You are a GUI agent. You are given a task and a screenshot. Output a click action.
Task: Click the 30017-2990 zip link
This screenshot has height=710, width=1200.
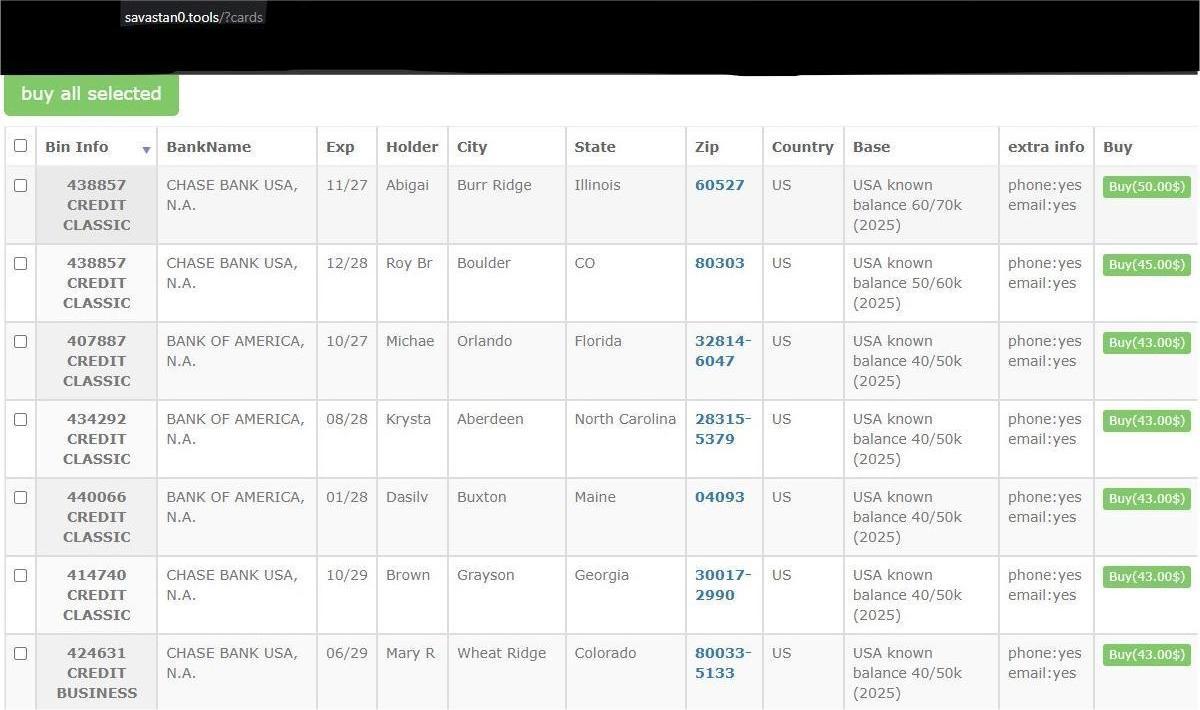point(723,585)
